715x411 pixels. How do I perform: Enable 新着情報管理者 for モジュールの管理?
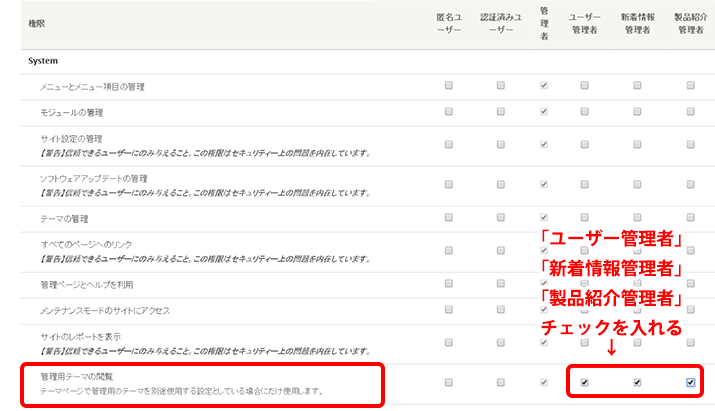coord(637,111)
